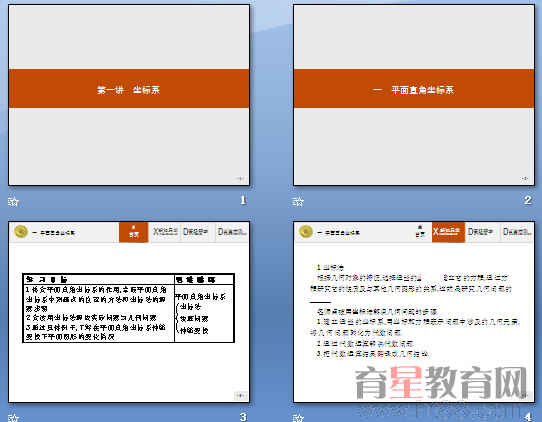Click the middle D tab on slide 4 header
This screenshot has width=542, height=422.
tap(481, 232)
